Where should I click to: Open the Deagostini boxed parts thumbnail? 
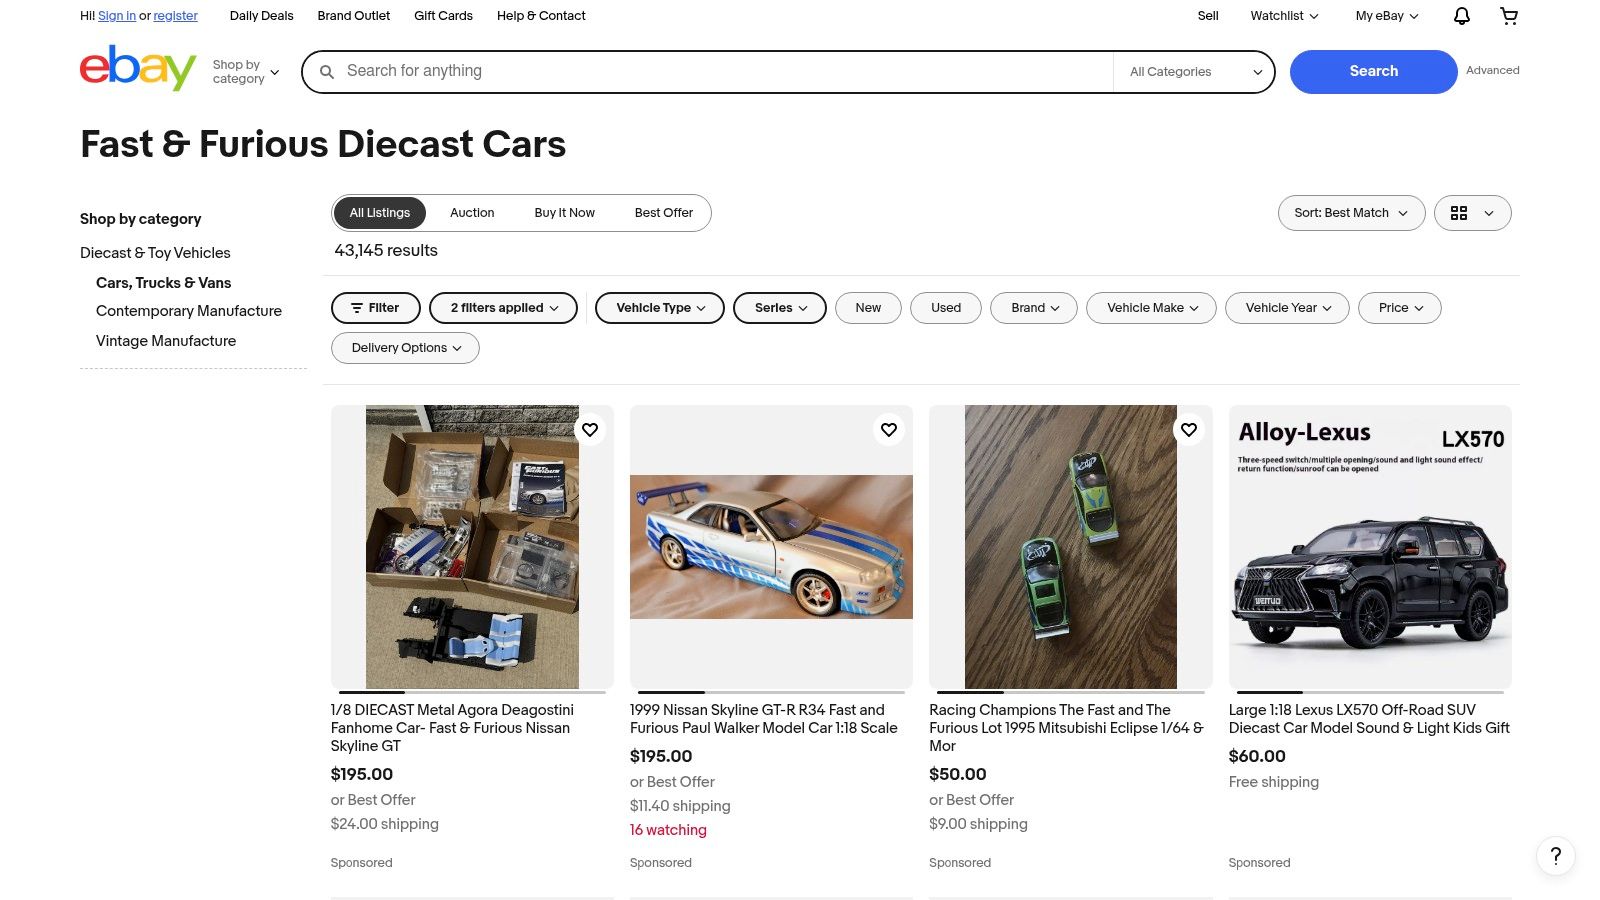tap(472, 546)
